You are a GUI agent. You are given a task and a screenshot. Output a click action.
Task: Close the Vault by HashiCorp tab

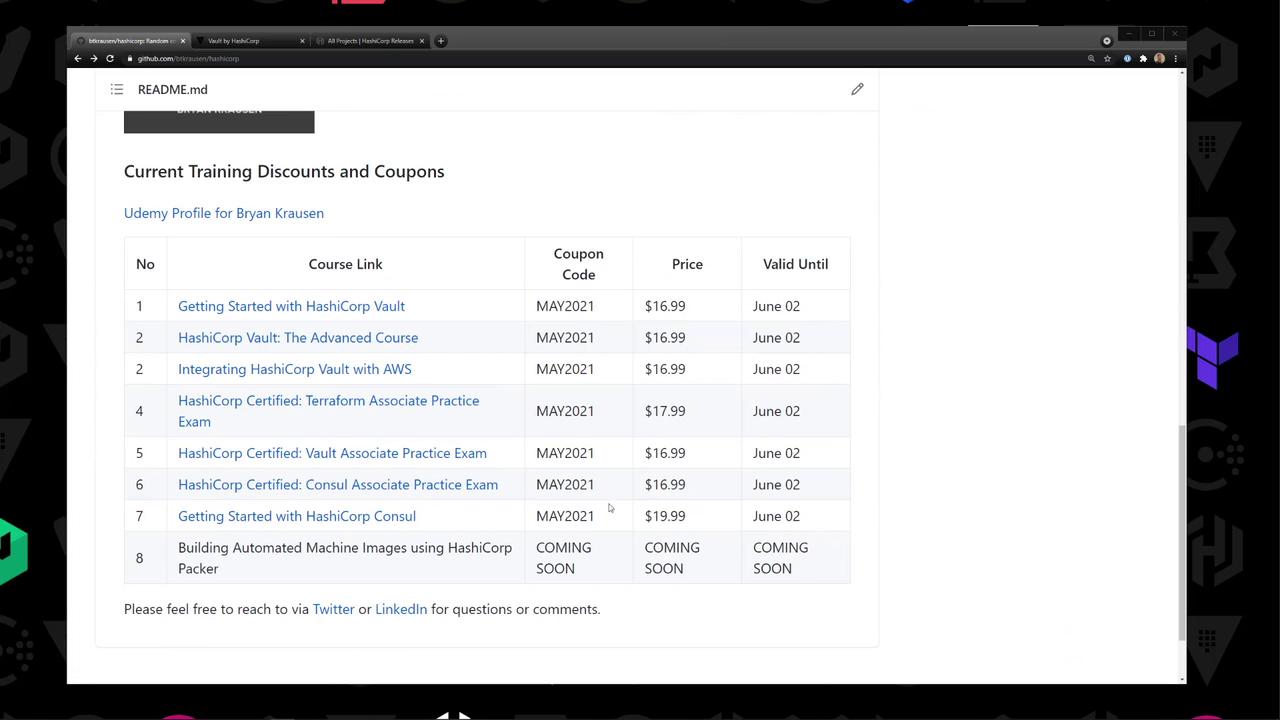pos(302,41)
